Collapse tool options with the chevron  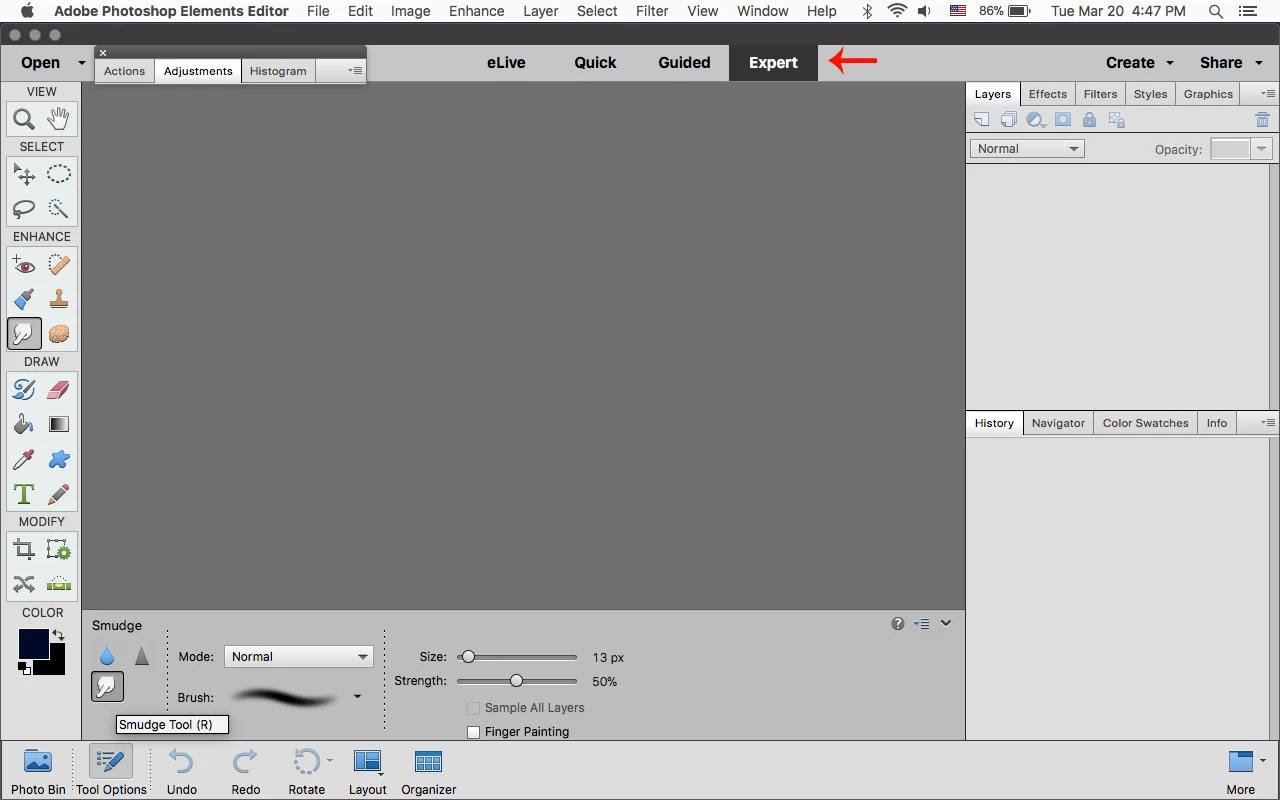click(x=946, y=623)
